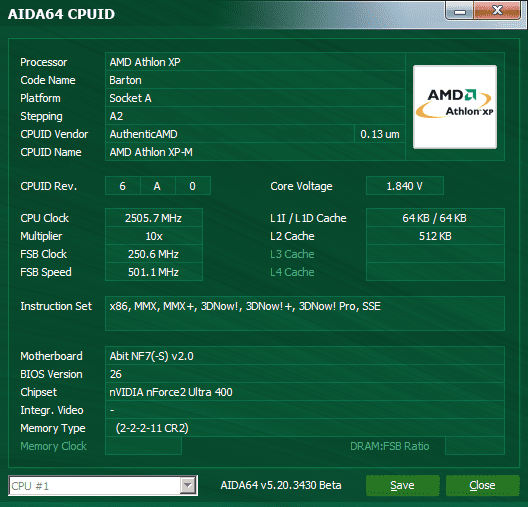Screen dimensions: 528x507
Task: Click the AMD Athlon XP logo image
Action: click(455, 107)
